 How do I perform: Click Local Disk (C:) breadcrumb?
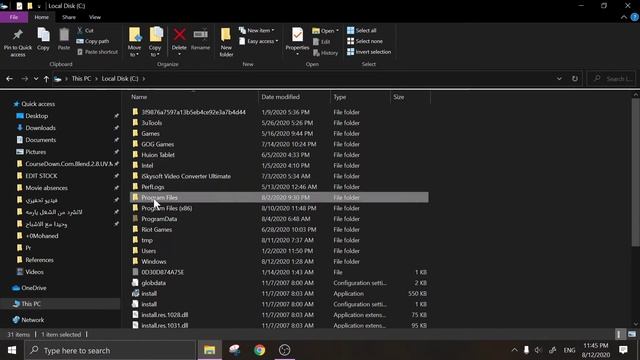[120, 78]
